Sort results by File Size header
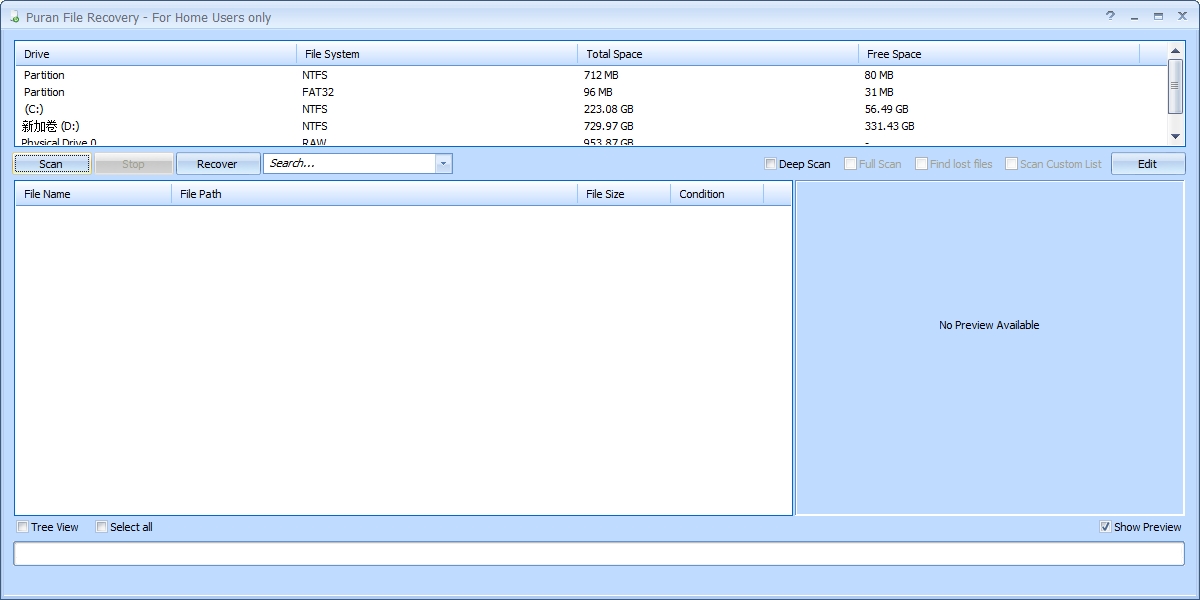 point(624,194)
